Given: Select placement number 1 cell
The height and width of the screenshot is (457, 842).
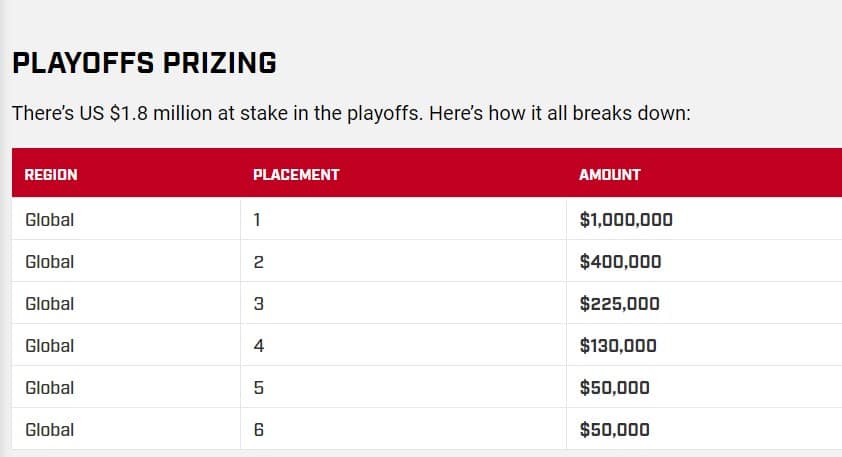Looking at the screenshot, I should pyautogui.click(x=258, y=220).
